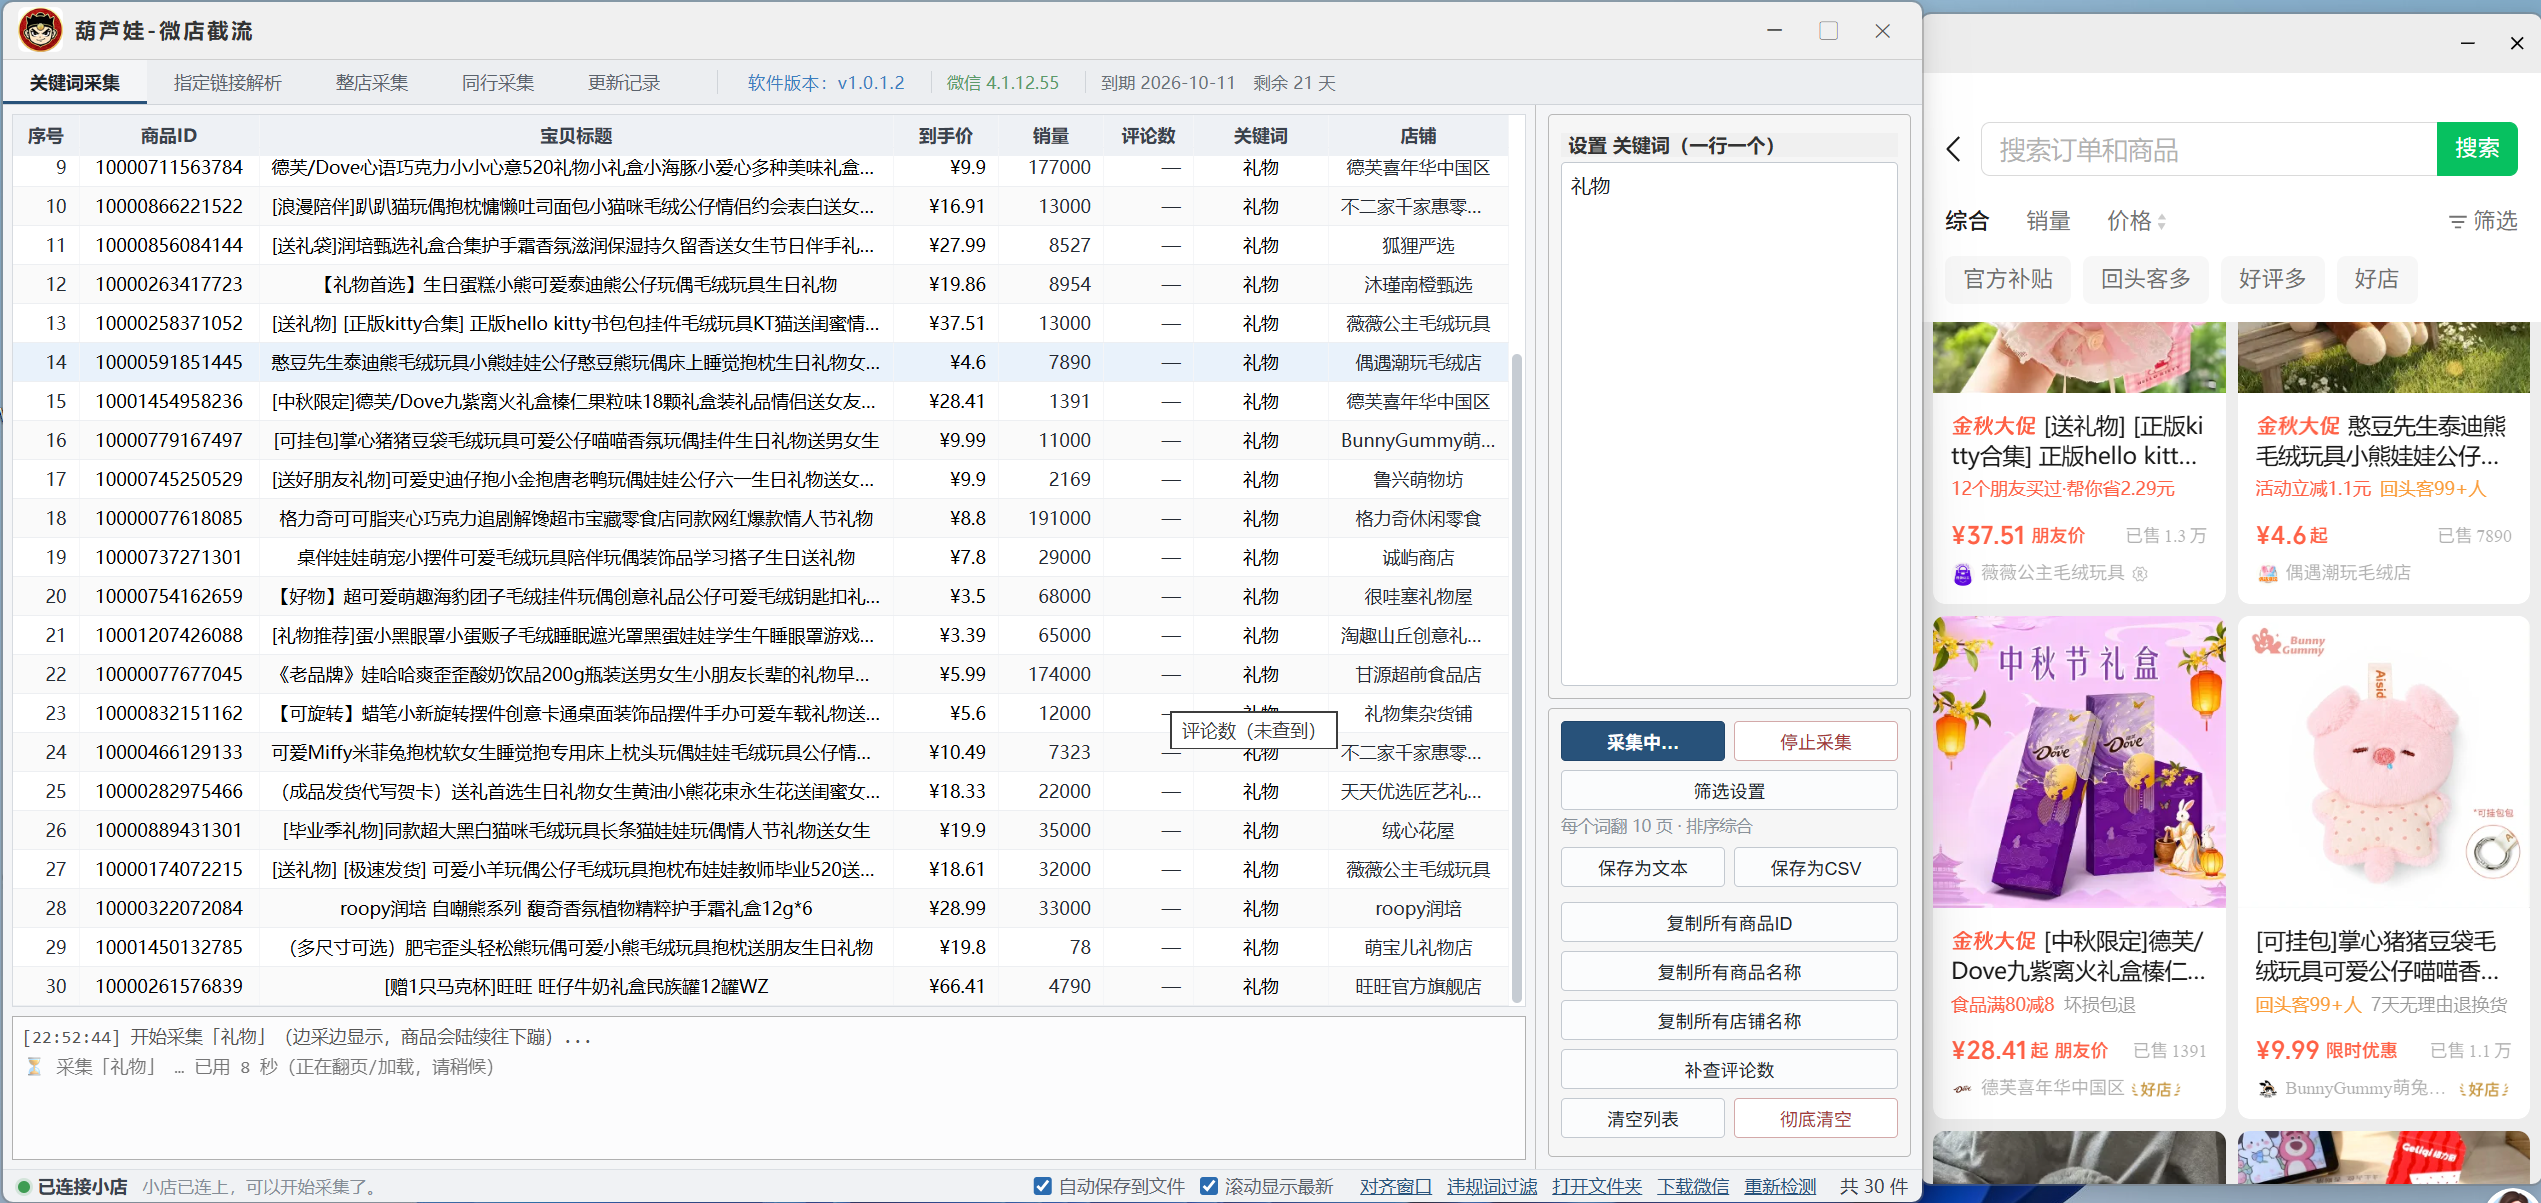
Task: Click the 下载微信 link
Action: [x=1692, y=1187]
